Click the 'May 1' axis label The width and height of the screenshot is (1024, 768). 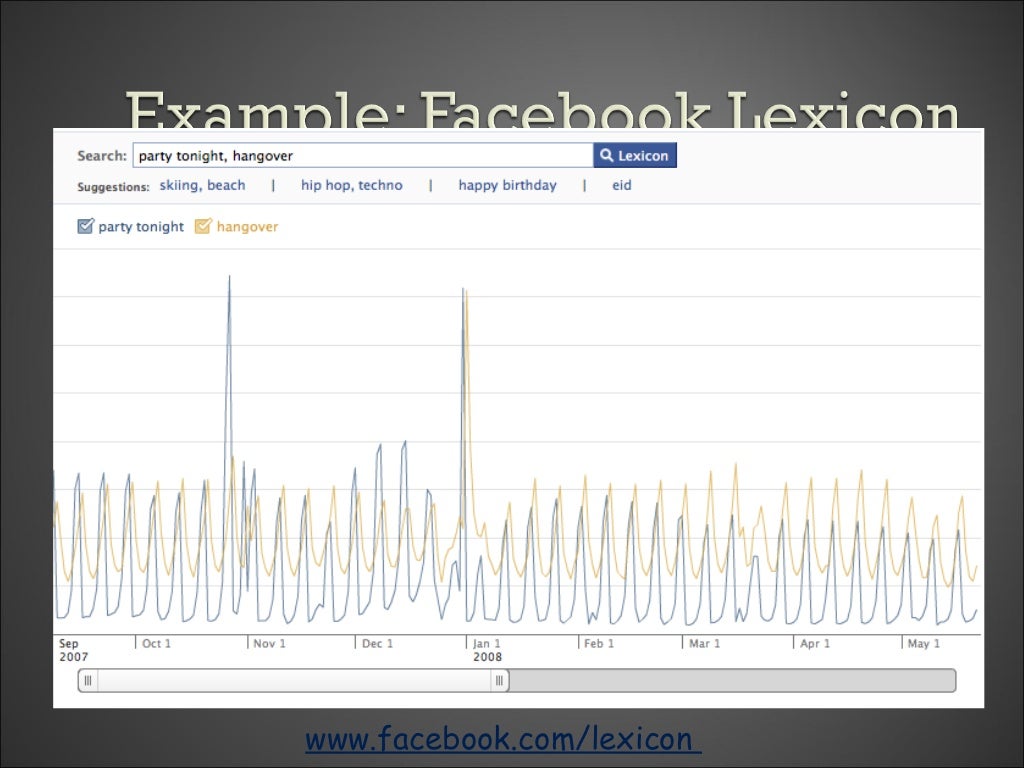coord(923,644)
